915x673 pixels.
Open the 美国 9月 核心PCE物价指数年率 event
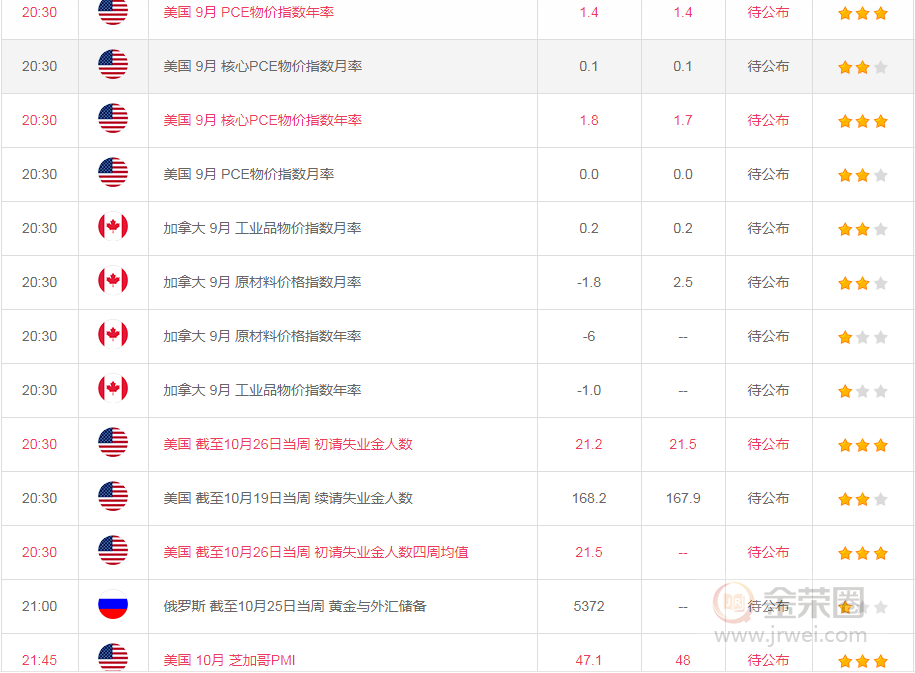(x=262, y=120)
